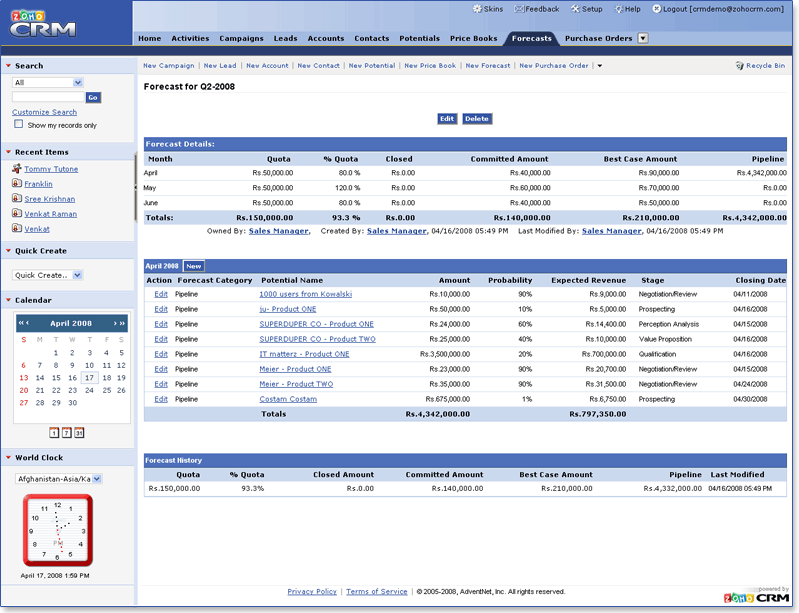Open the IT matterz - Product ONE link

(x=304, y=354)
